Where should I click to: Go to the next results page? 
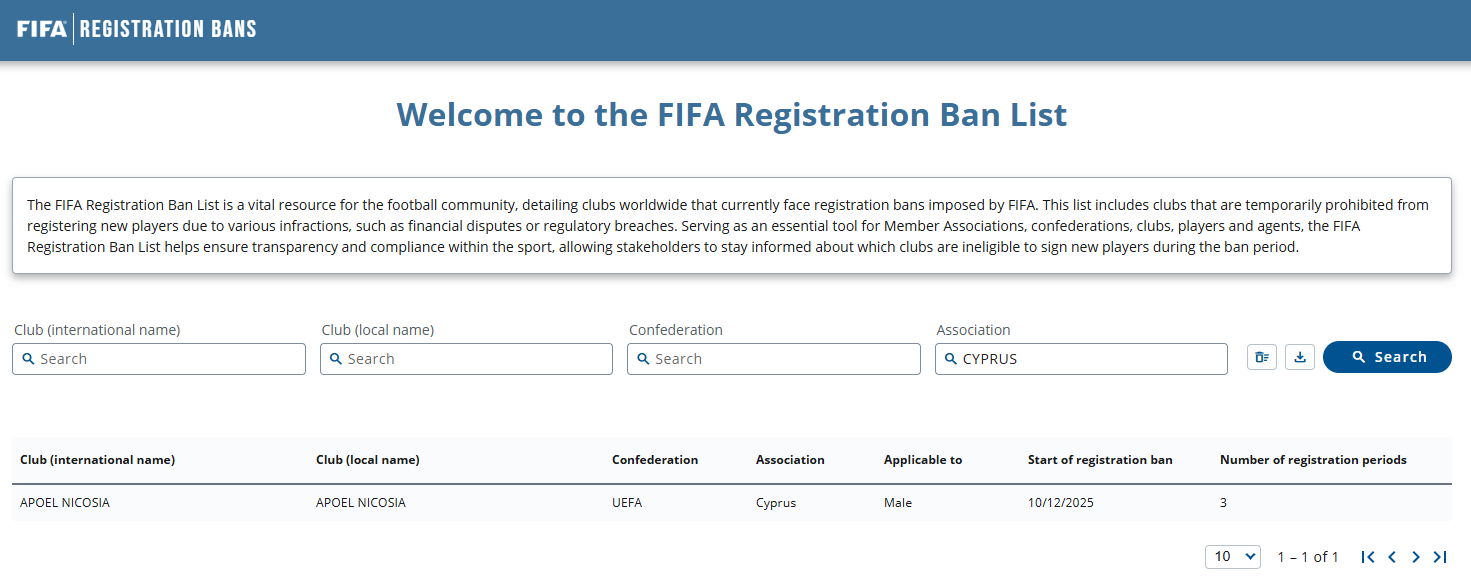point(1416,557)
